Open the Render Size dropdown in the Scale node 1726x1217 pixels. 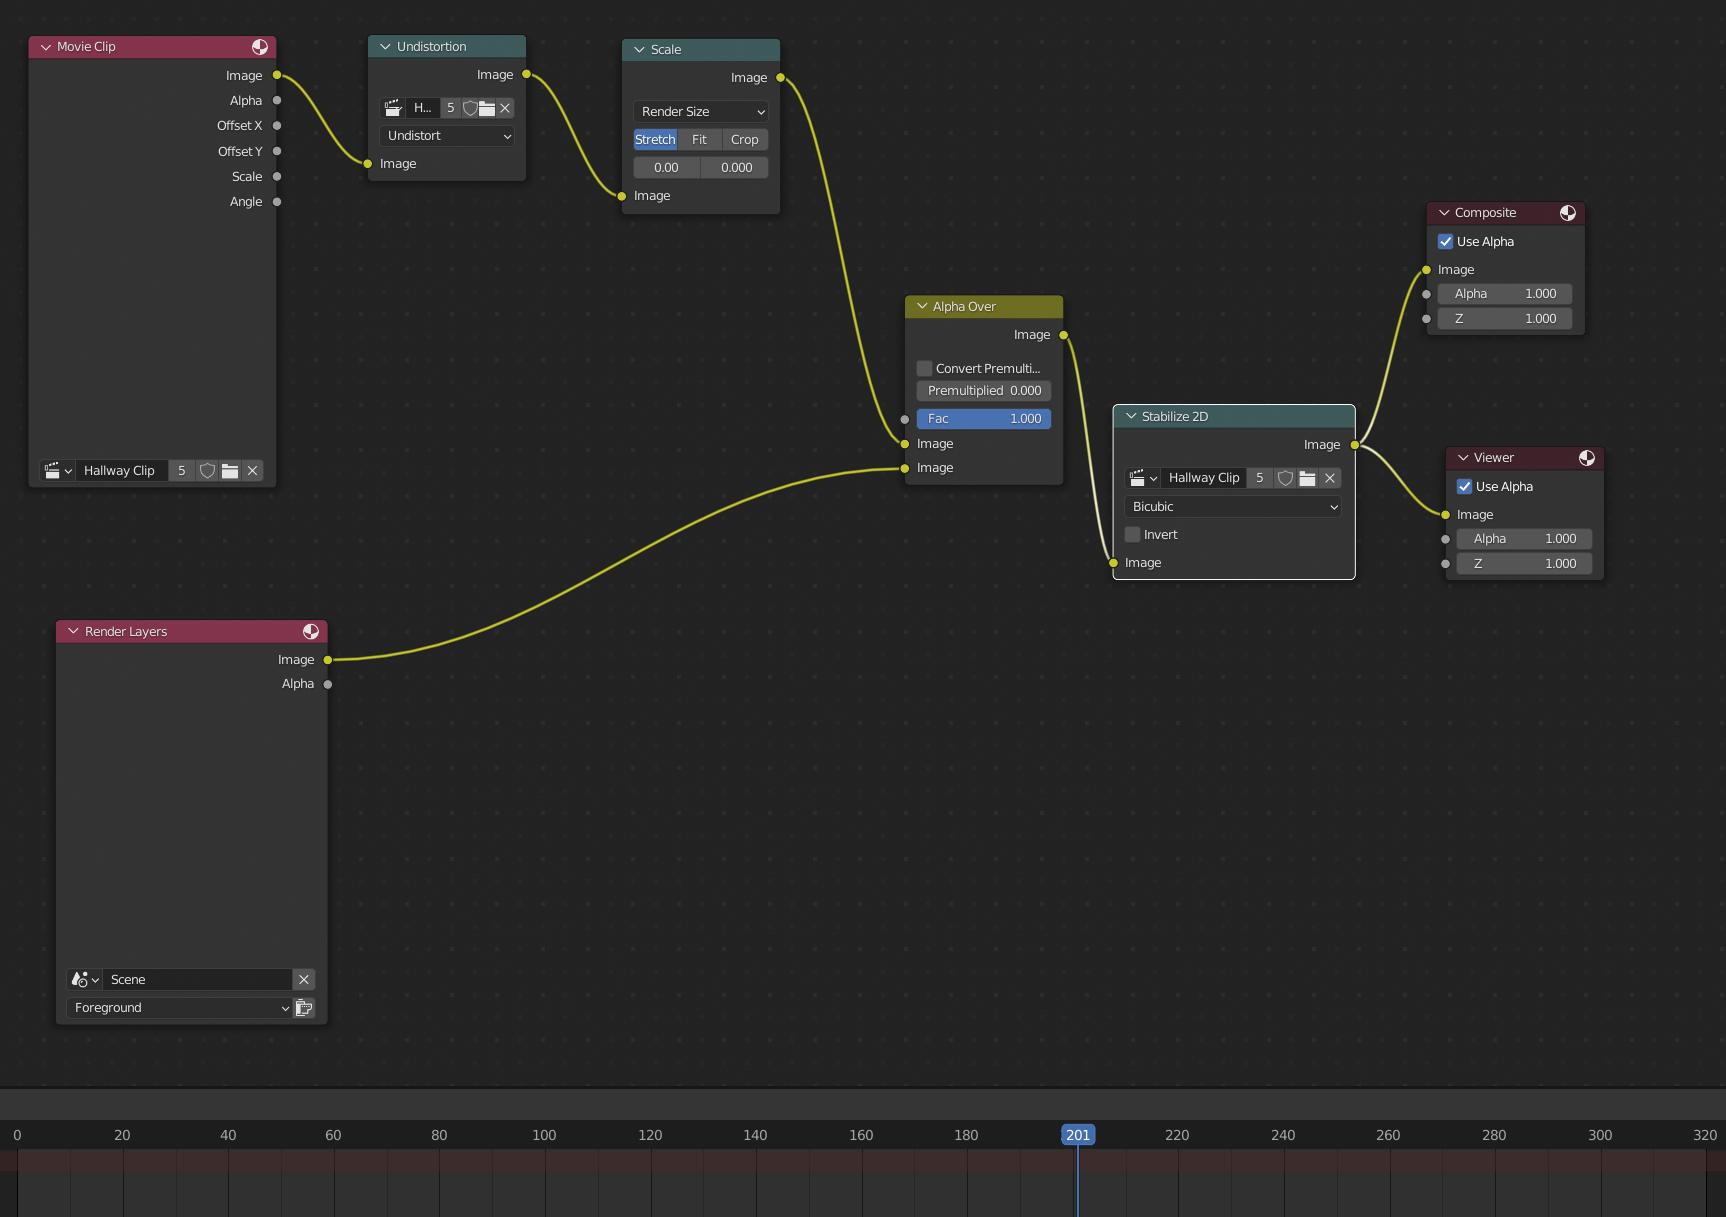[x=700, y=111]
